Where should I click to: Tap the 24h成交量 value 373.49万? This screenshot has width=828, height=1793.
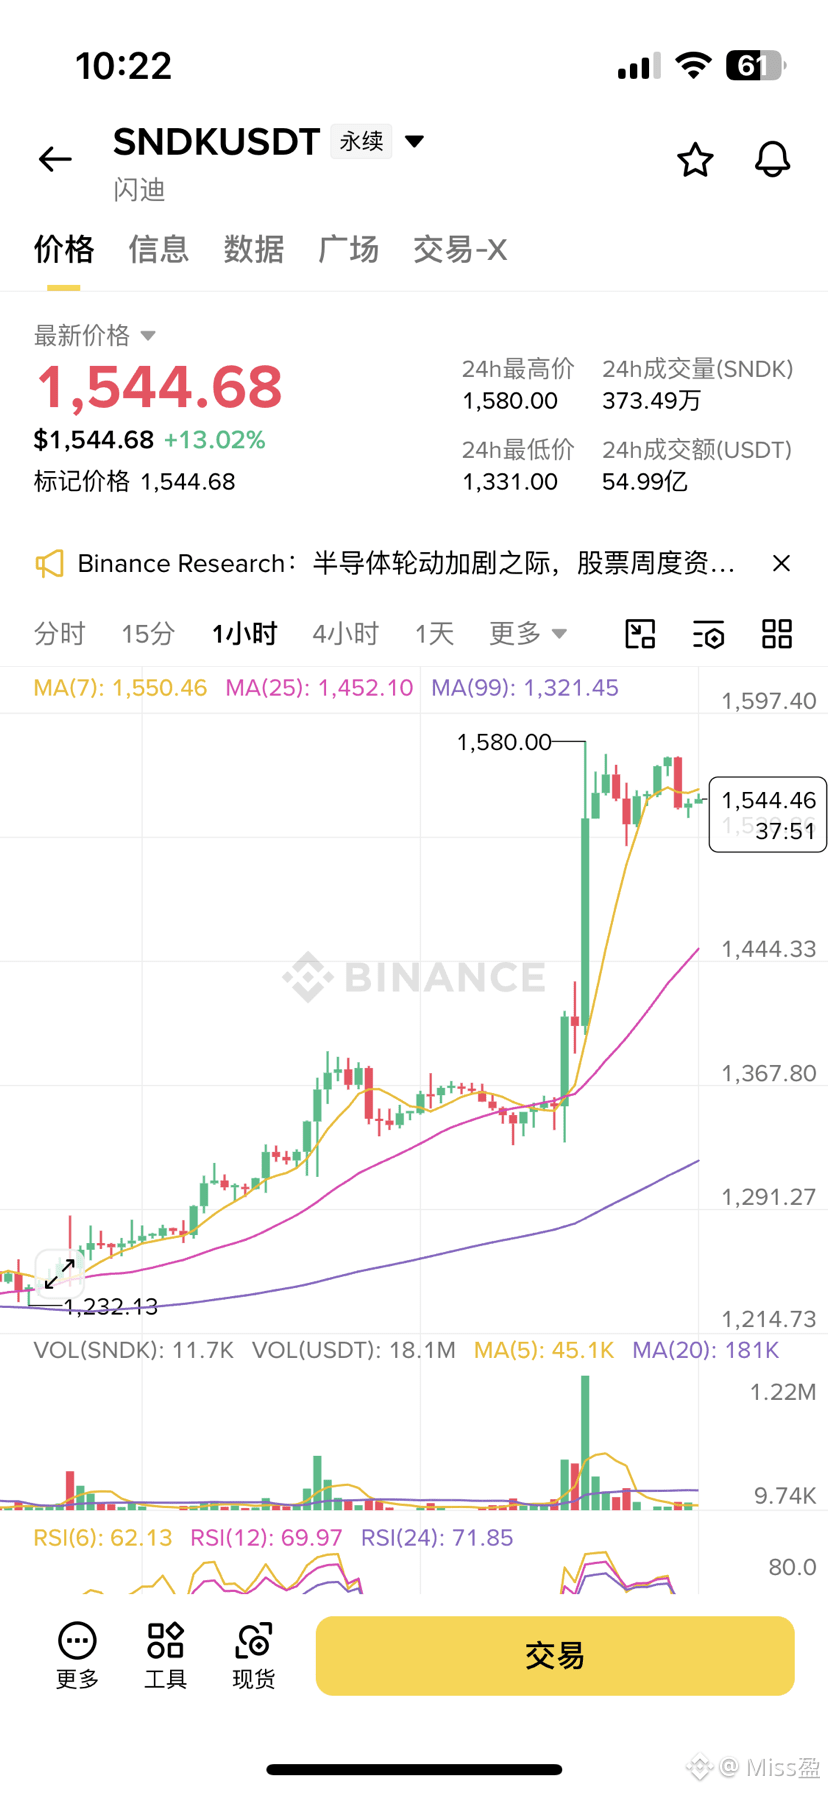pos(652,401)
